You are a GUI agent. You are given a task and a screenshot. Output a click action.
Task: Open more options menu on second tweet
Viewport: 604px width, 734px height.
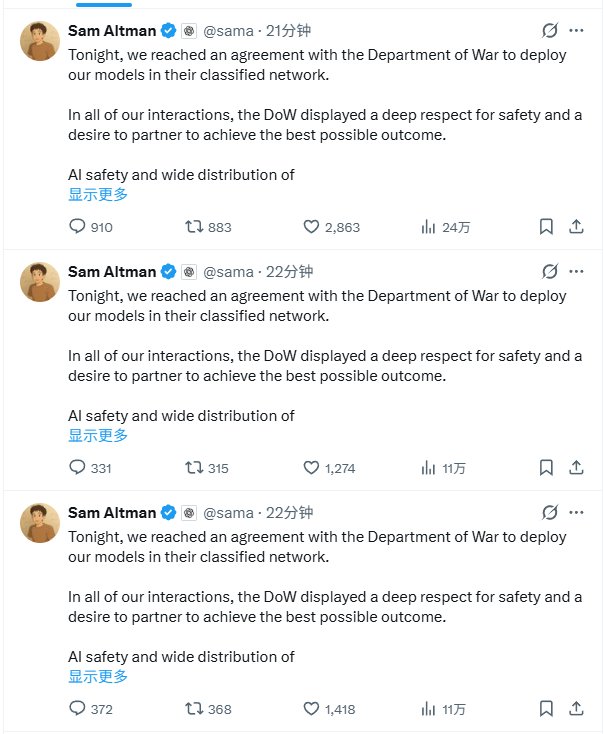tap(576, 271)
